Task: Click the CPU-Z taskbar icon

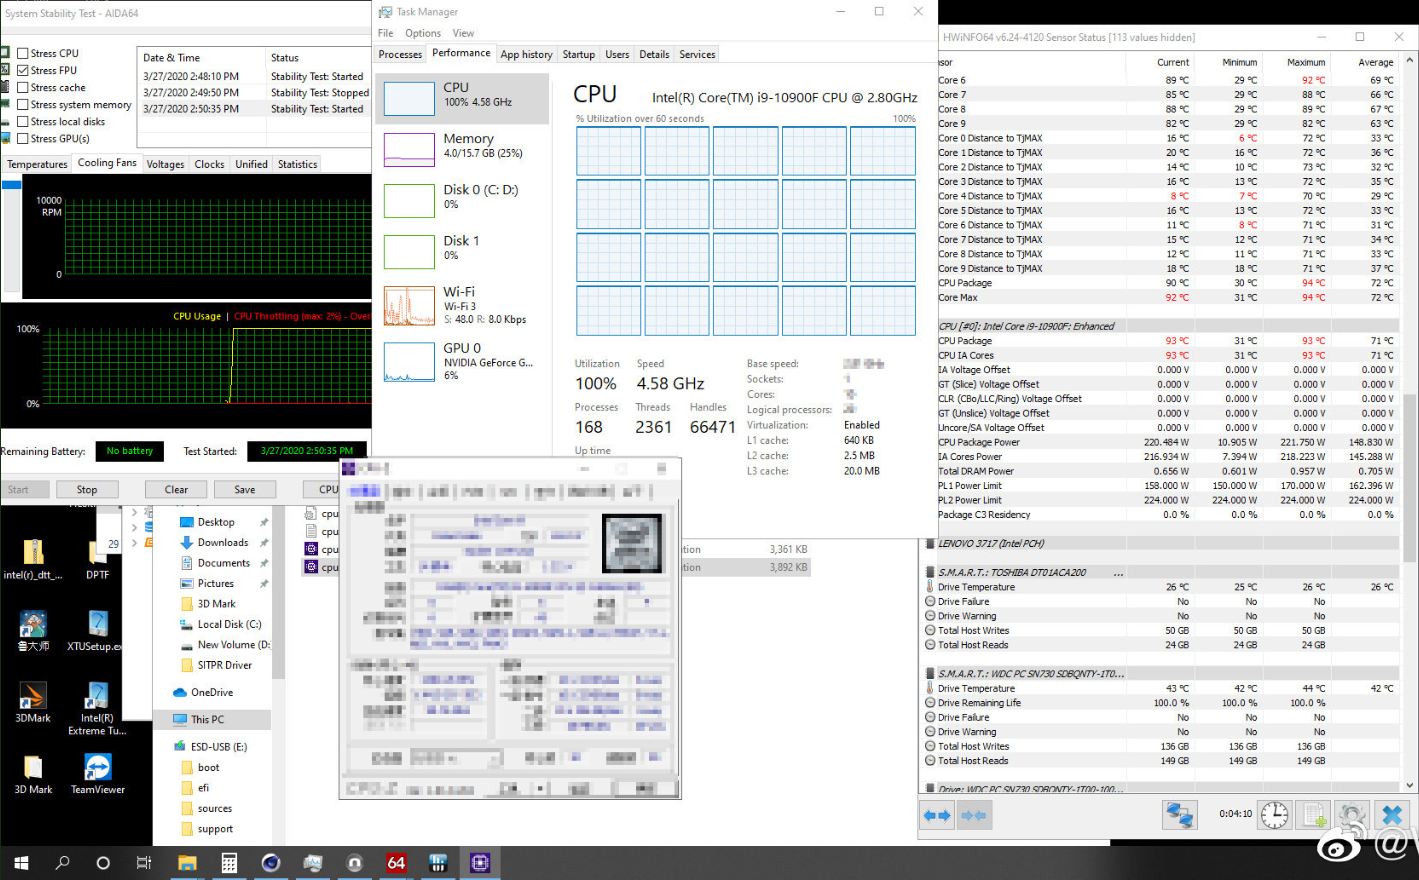Action: coord(480,863)
